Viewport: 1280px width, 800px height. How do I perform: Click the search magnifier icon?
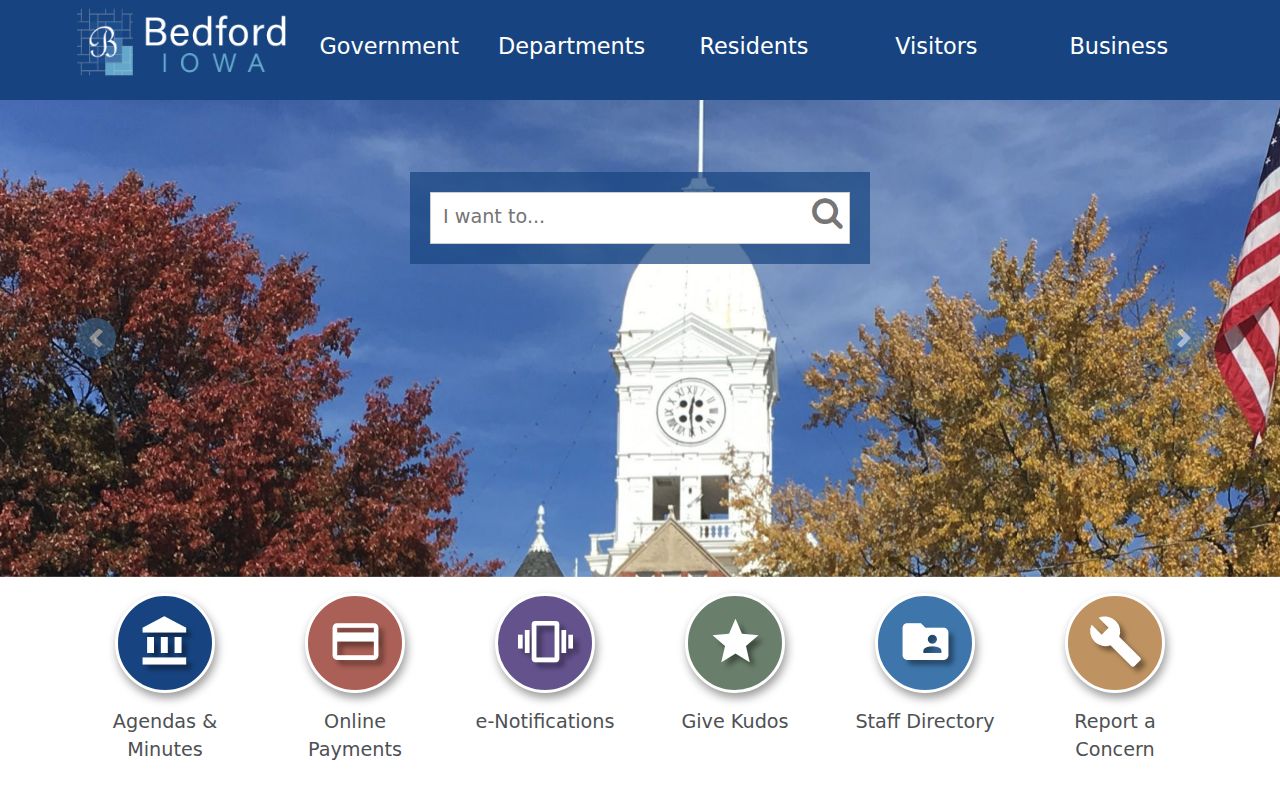[827, 214]
